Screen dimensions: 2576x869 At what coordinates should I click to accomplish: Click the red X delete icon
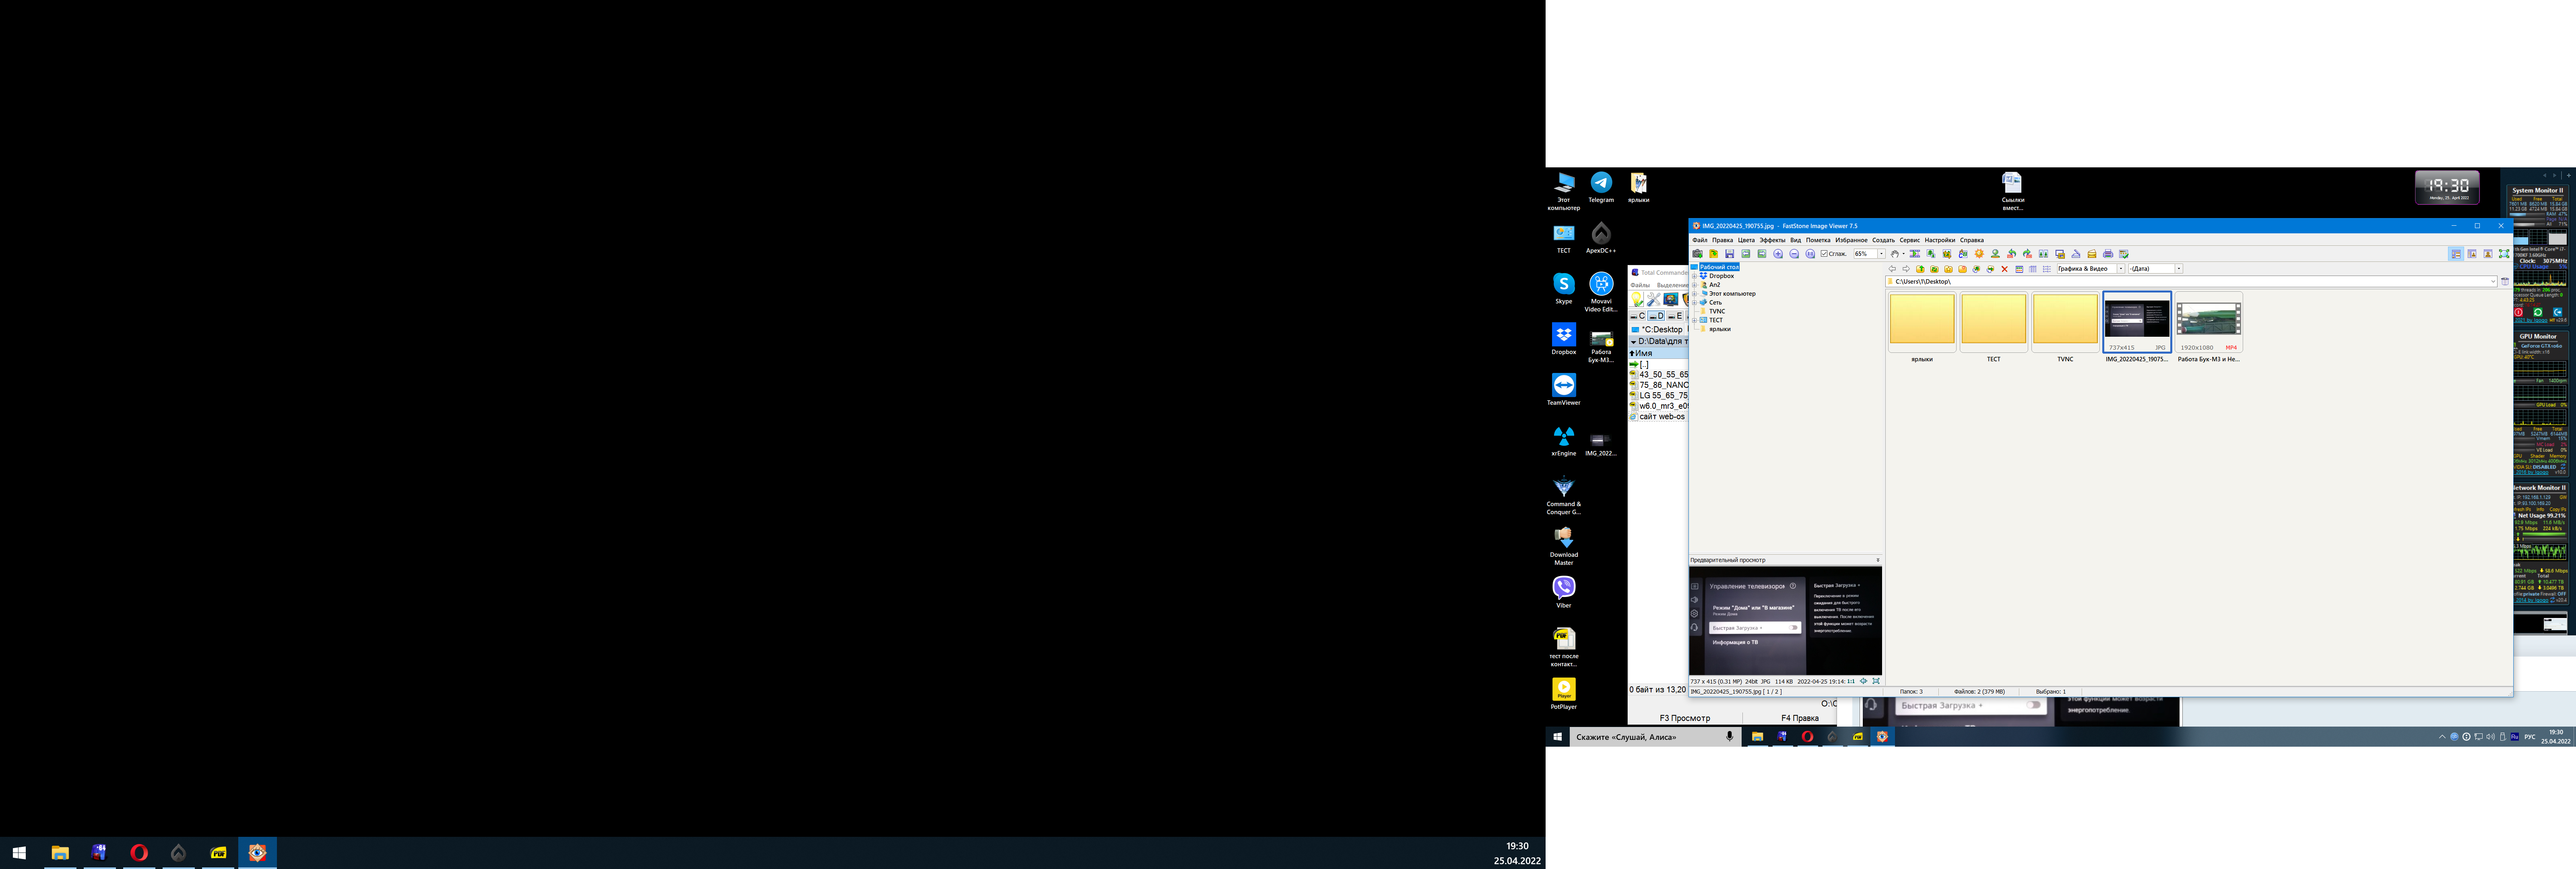click(2005, 269)
